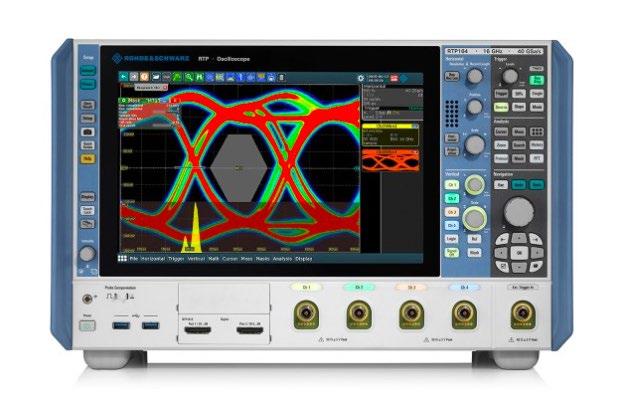Viewport: 635px width, 408px height.
Task: Click the trigger Level rotary knob
Action: pos(510,76)
